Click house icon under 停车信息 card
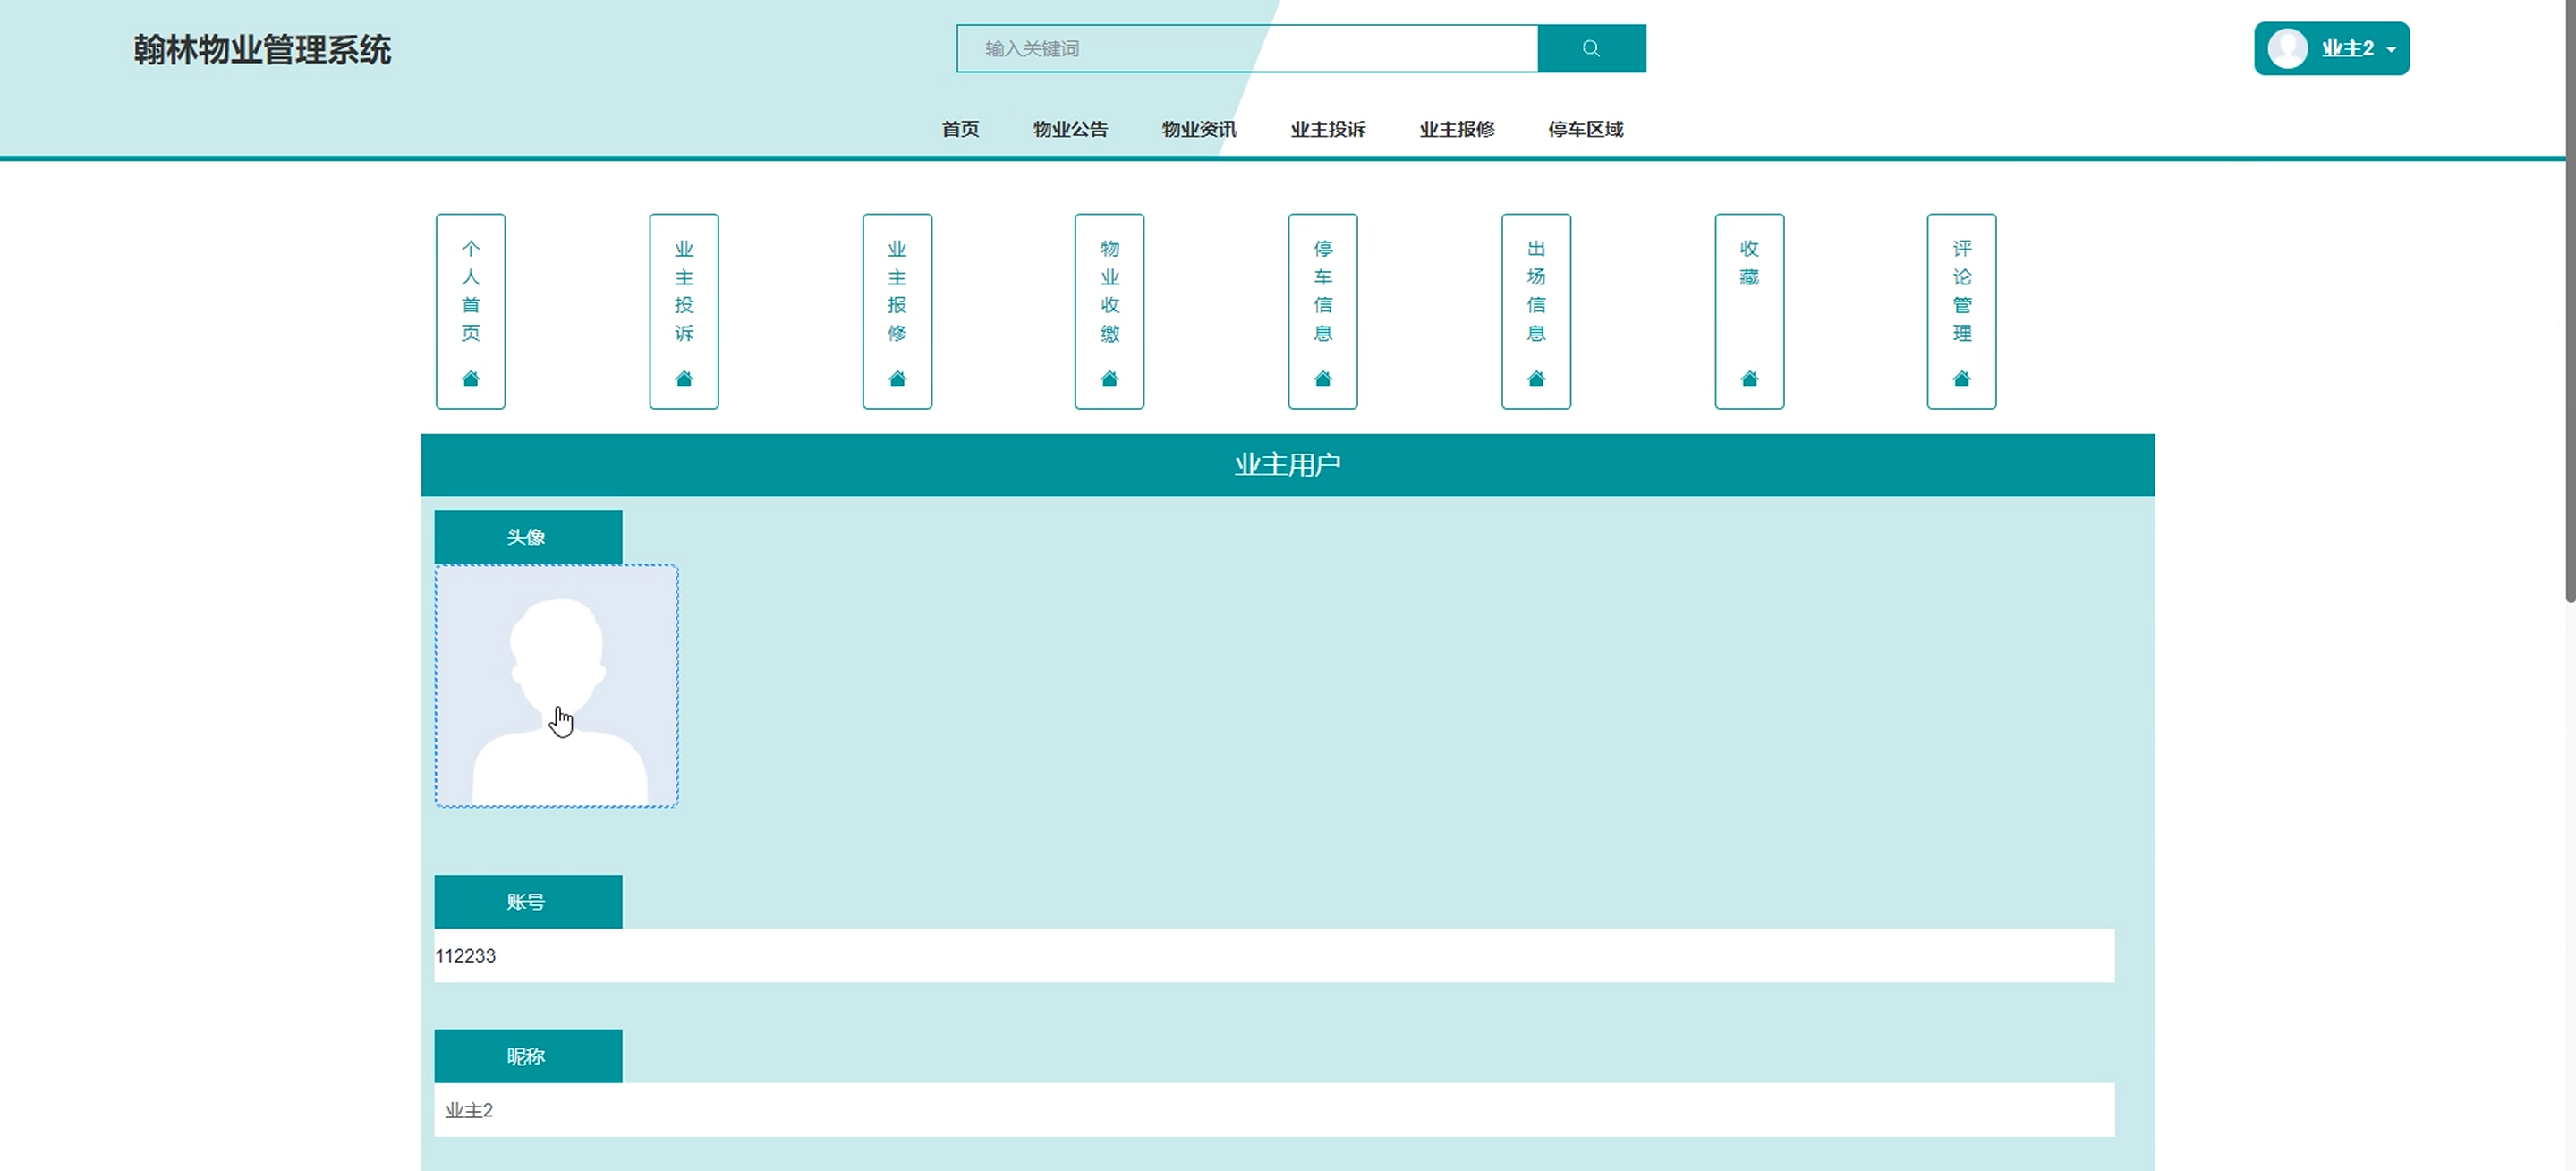 pyautogui.click(x=1323, y=378)
